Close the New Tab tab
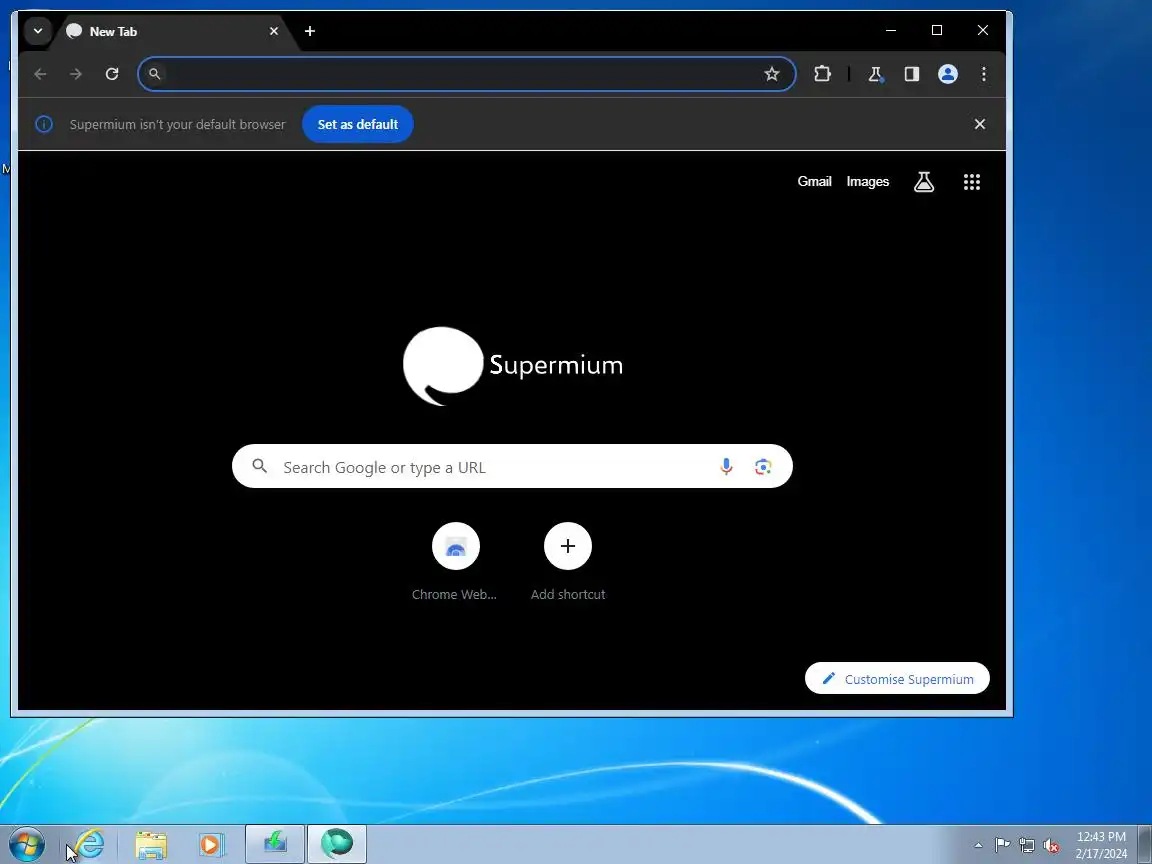The width and height of the screenshot is (1152, 864). [273, 31]
